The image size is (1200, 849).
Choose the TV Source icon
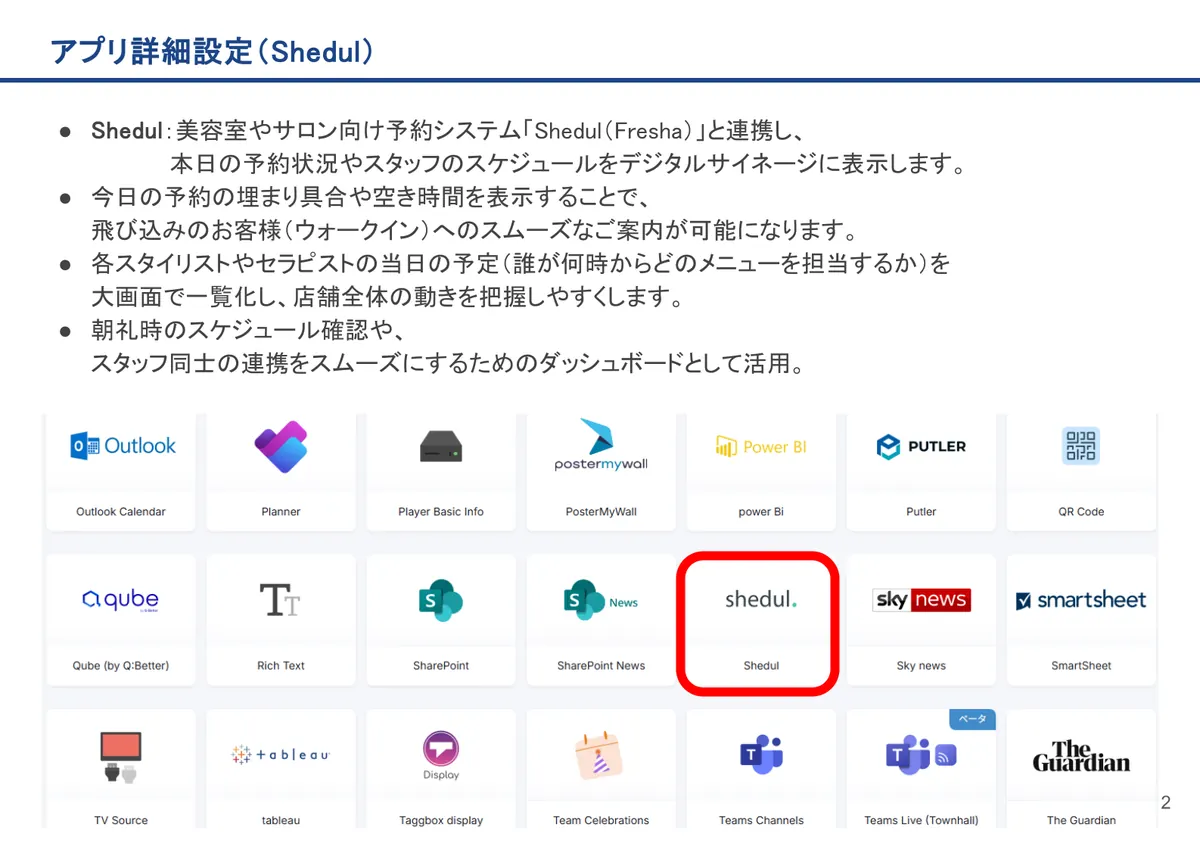point(121,757)
